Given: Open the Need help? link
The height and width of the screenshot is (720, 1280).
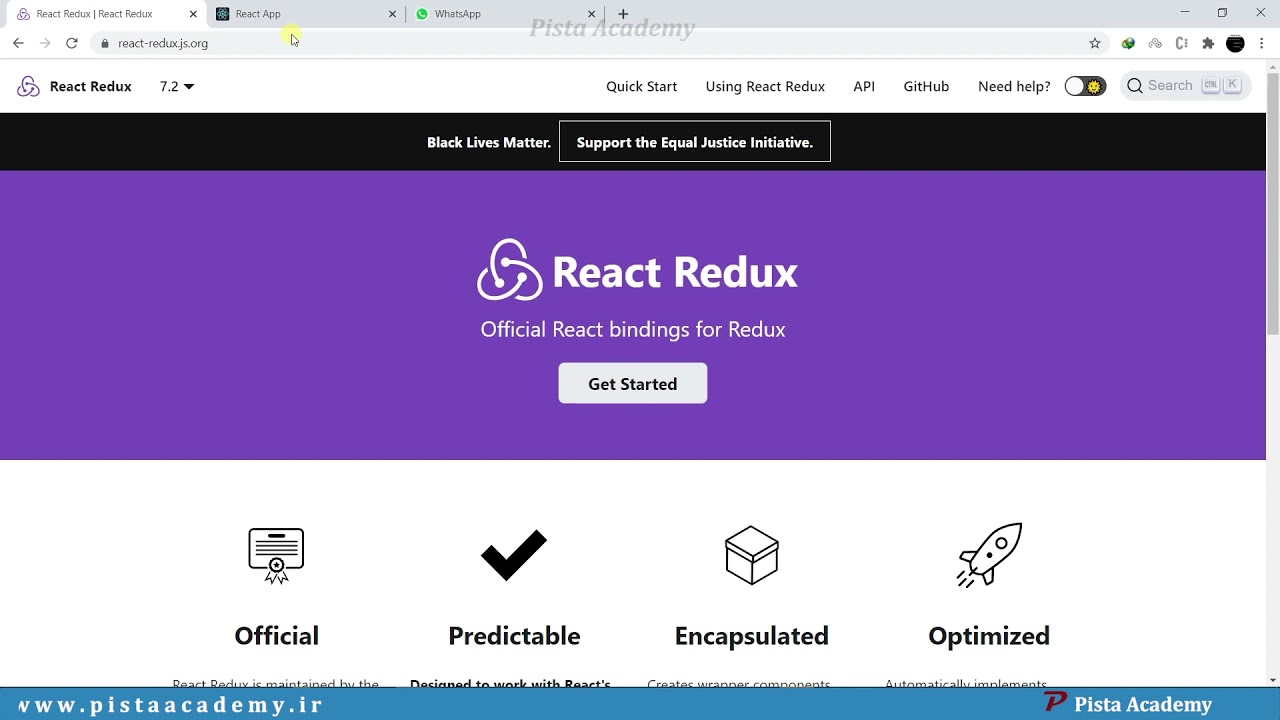Looking at the screenshot, I should pyautogui.click(x=1014, y=86).
